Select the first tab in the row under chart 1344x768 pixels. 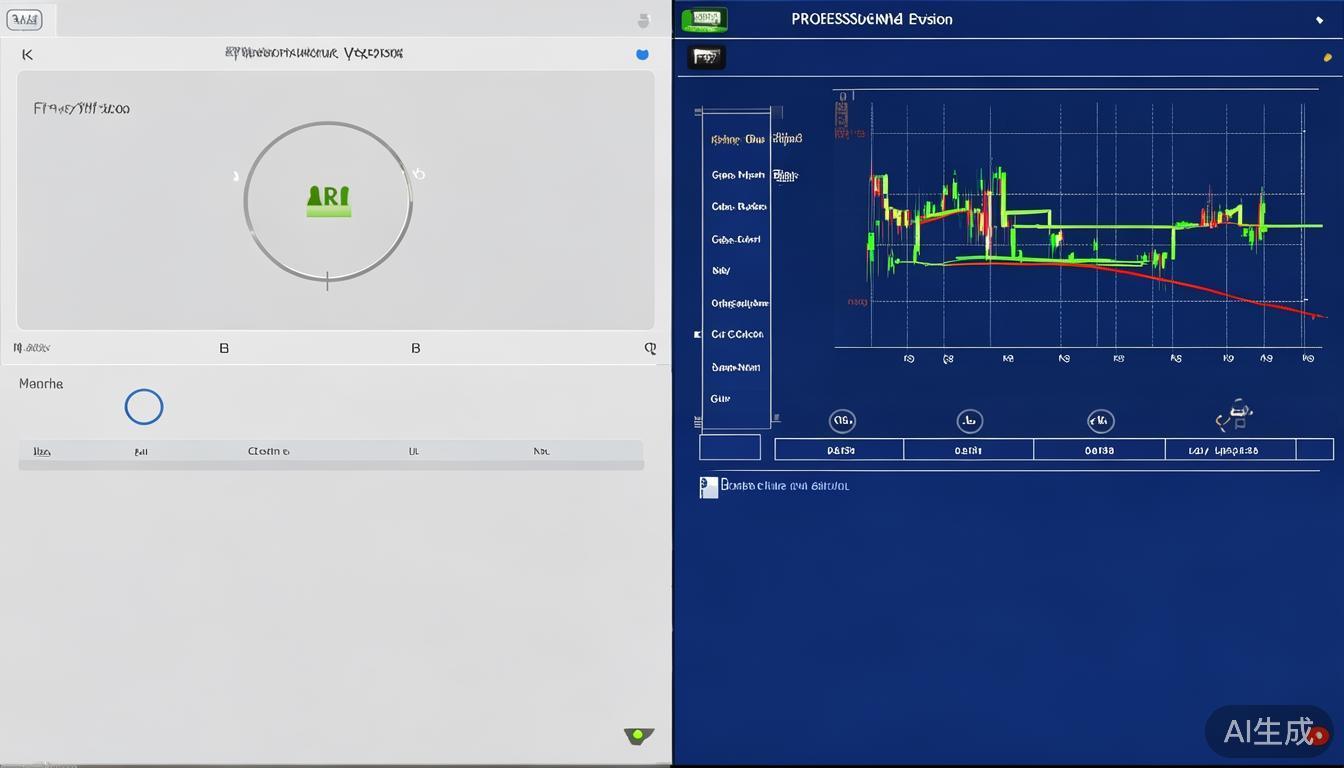[x=840, y=450]
